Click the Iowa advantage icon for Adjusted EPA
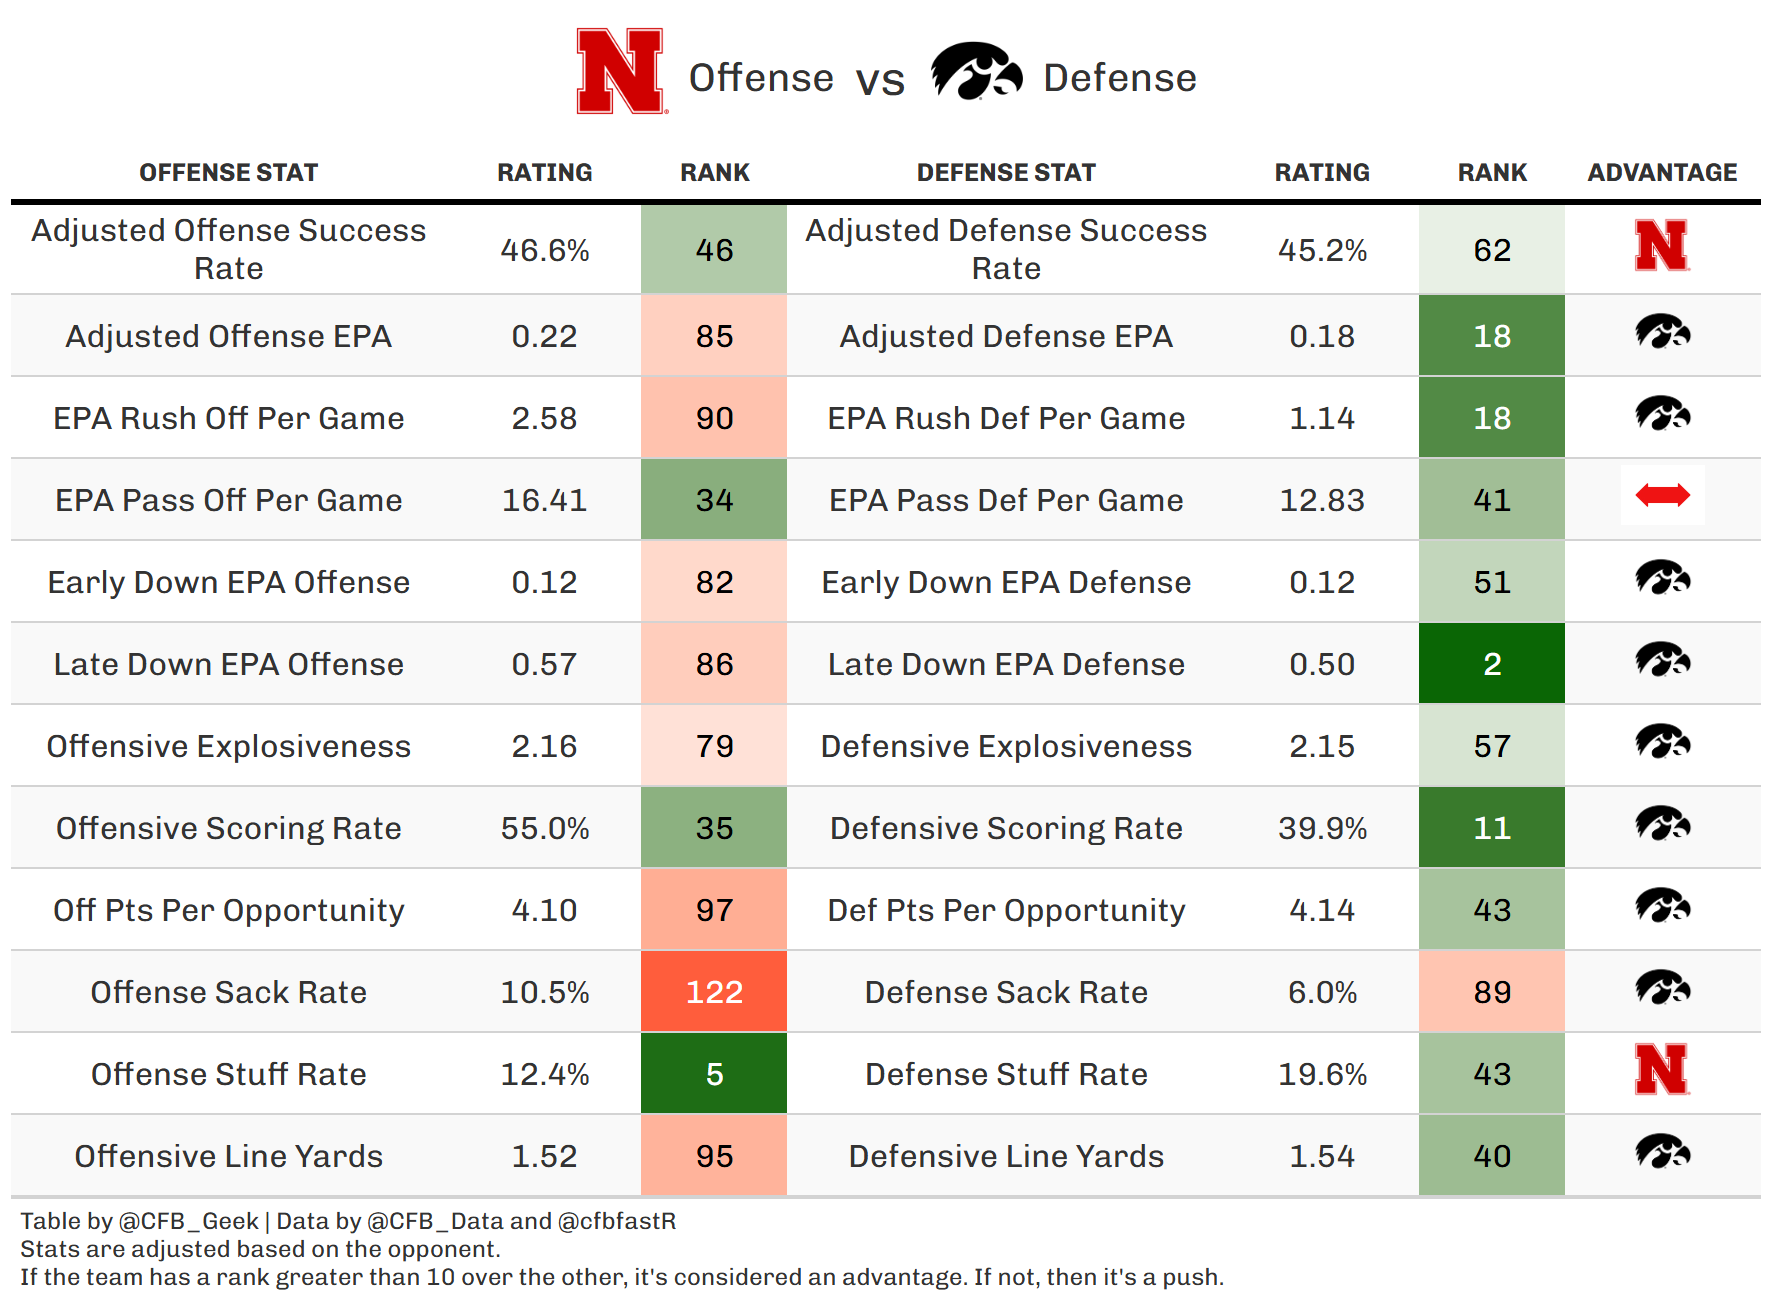Image resolution: width=1770 pixels, height=1312 pixels. (1662, 332)
